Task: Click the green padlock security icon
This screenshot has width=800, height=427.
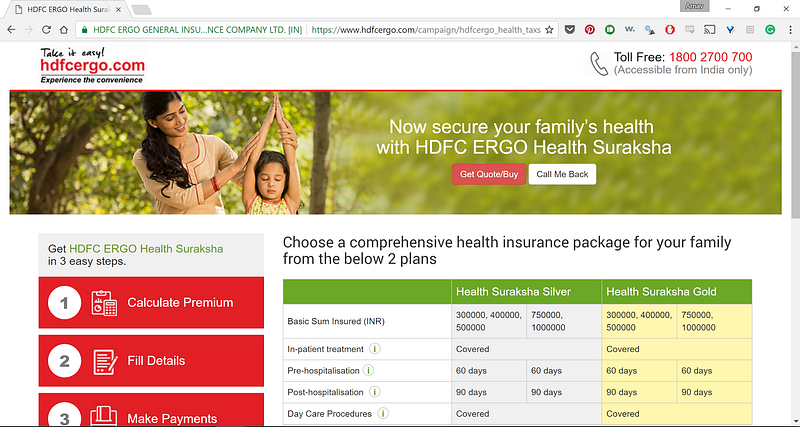Action: tap(85, 30)
